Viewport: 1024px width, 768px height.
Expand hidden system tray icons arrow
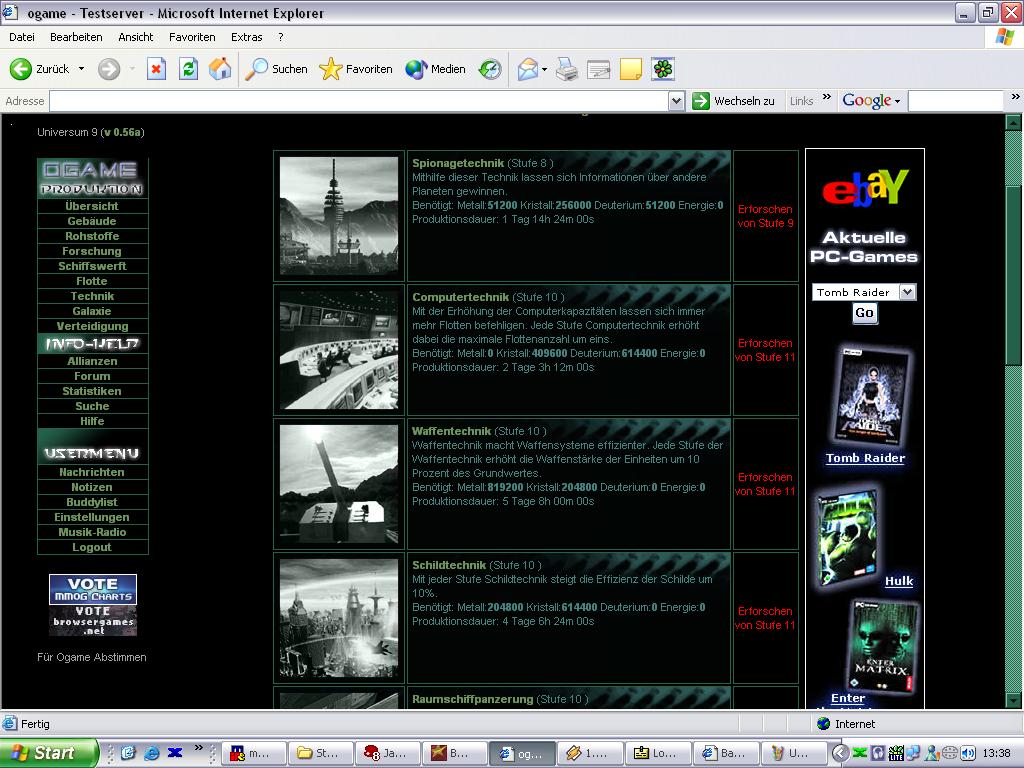[841, 753]
